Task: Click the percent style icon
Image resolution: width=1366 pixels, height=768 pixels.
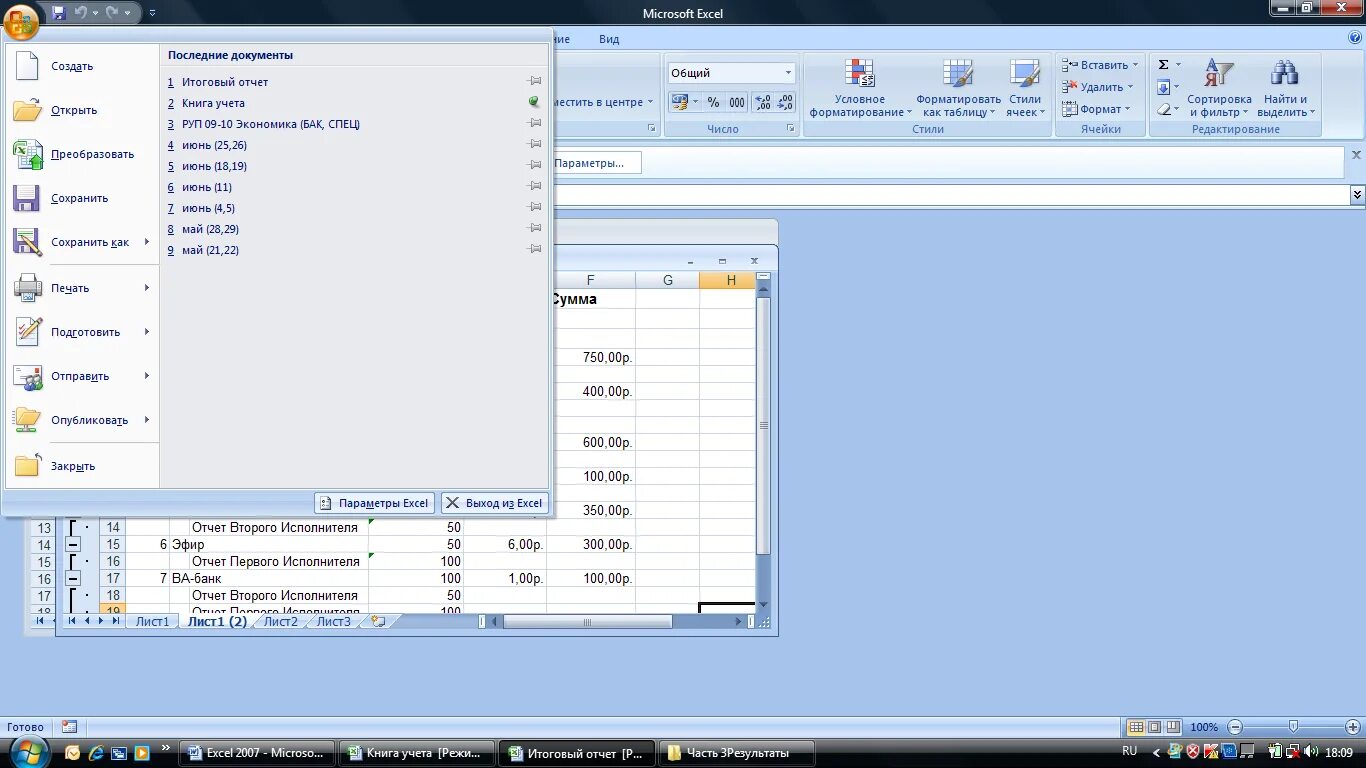Action: point(713,102)
